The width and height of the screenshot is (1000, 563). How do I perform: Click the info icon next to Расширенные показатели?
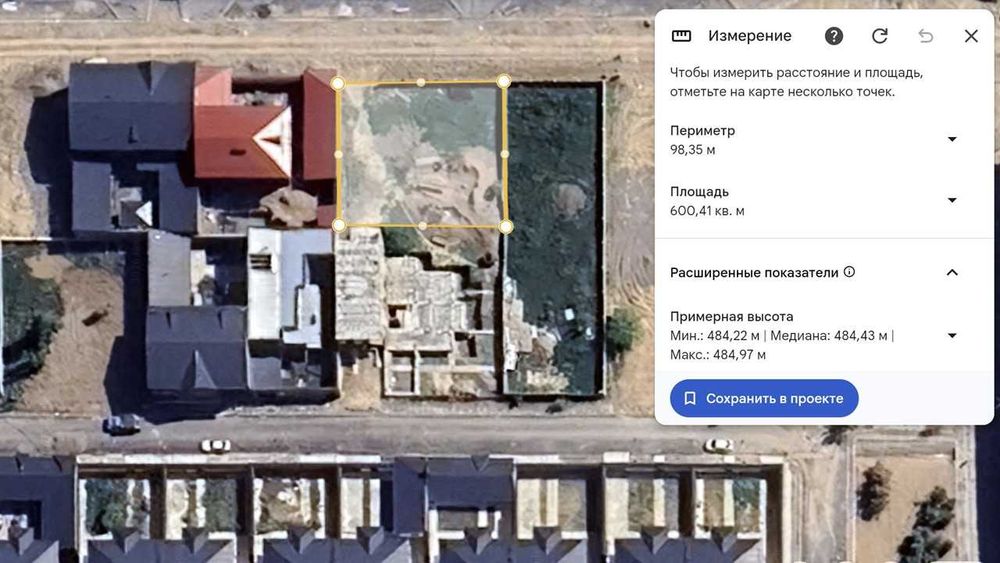pos(849,272)
